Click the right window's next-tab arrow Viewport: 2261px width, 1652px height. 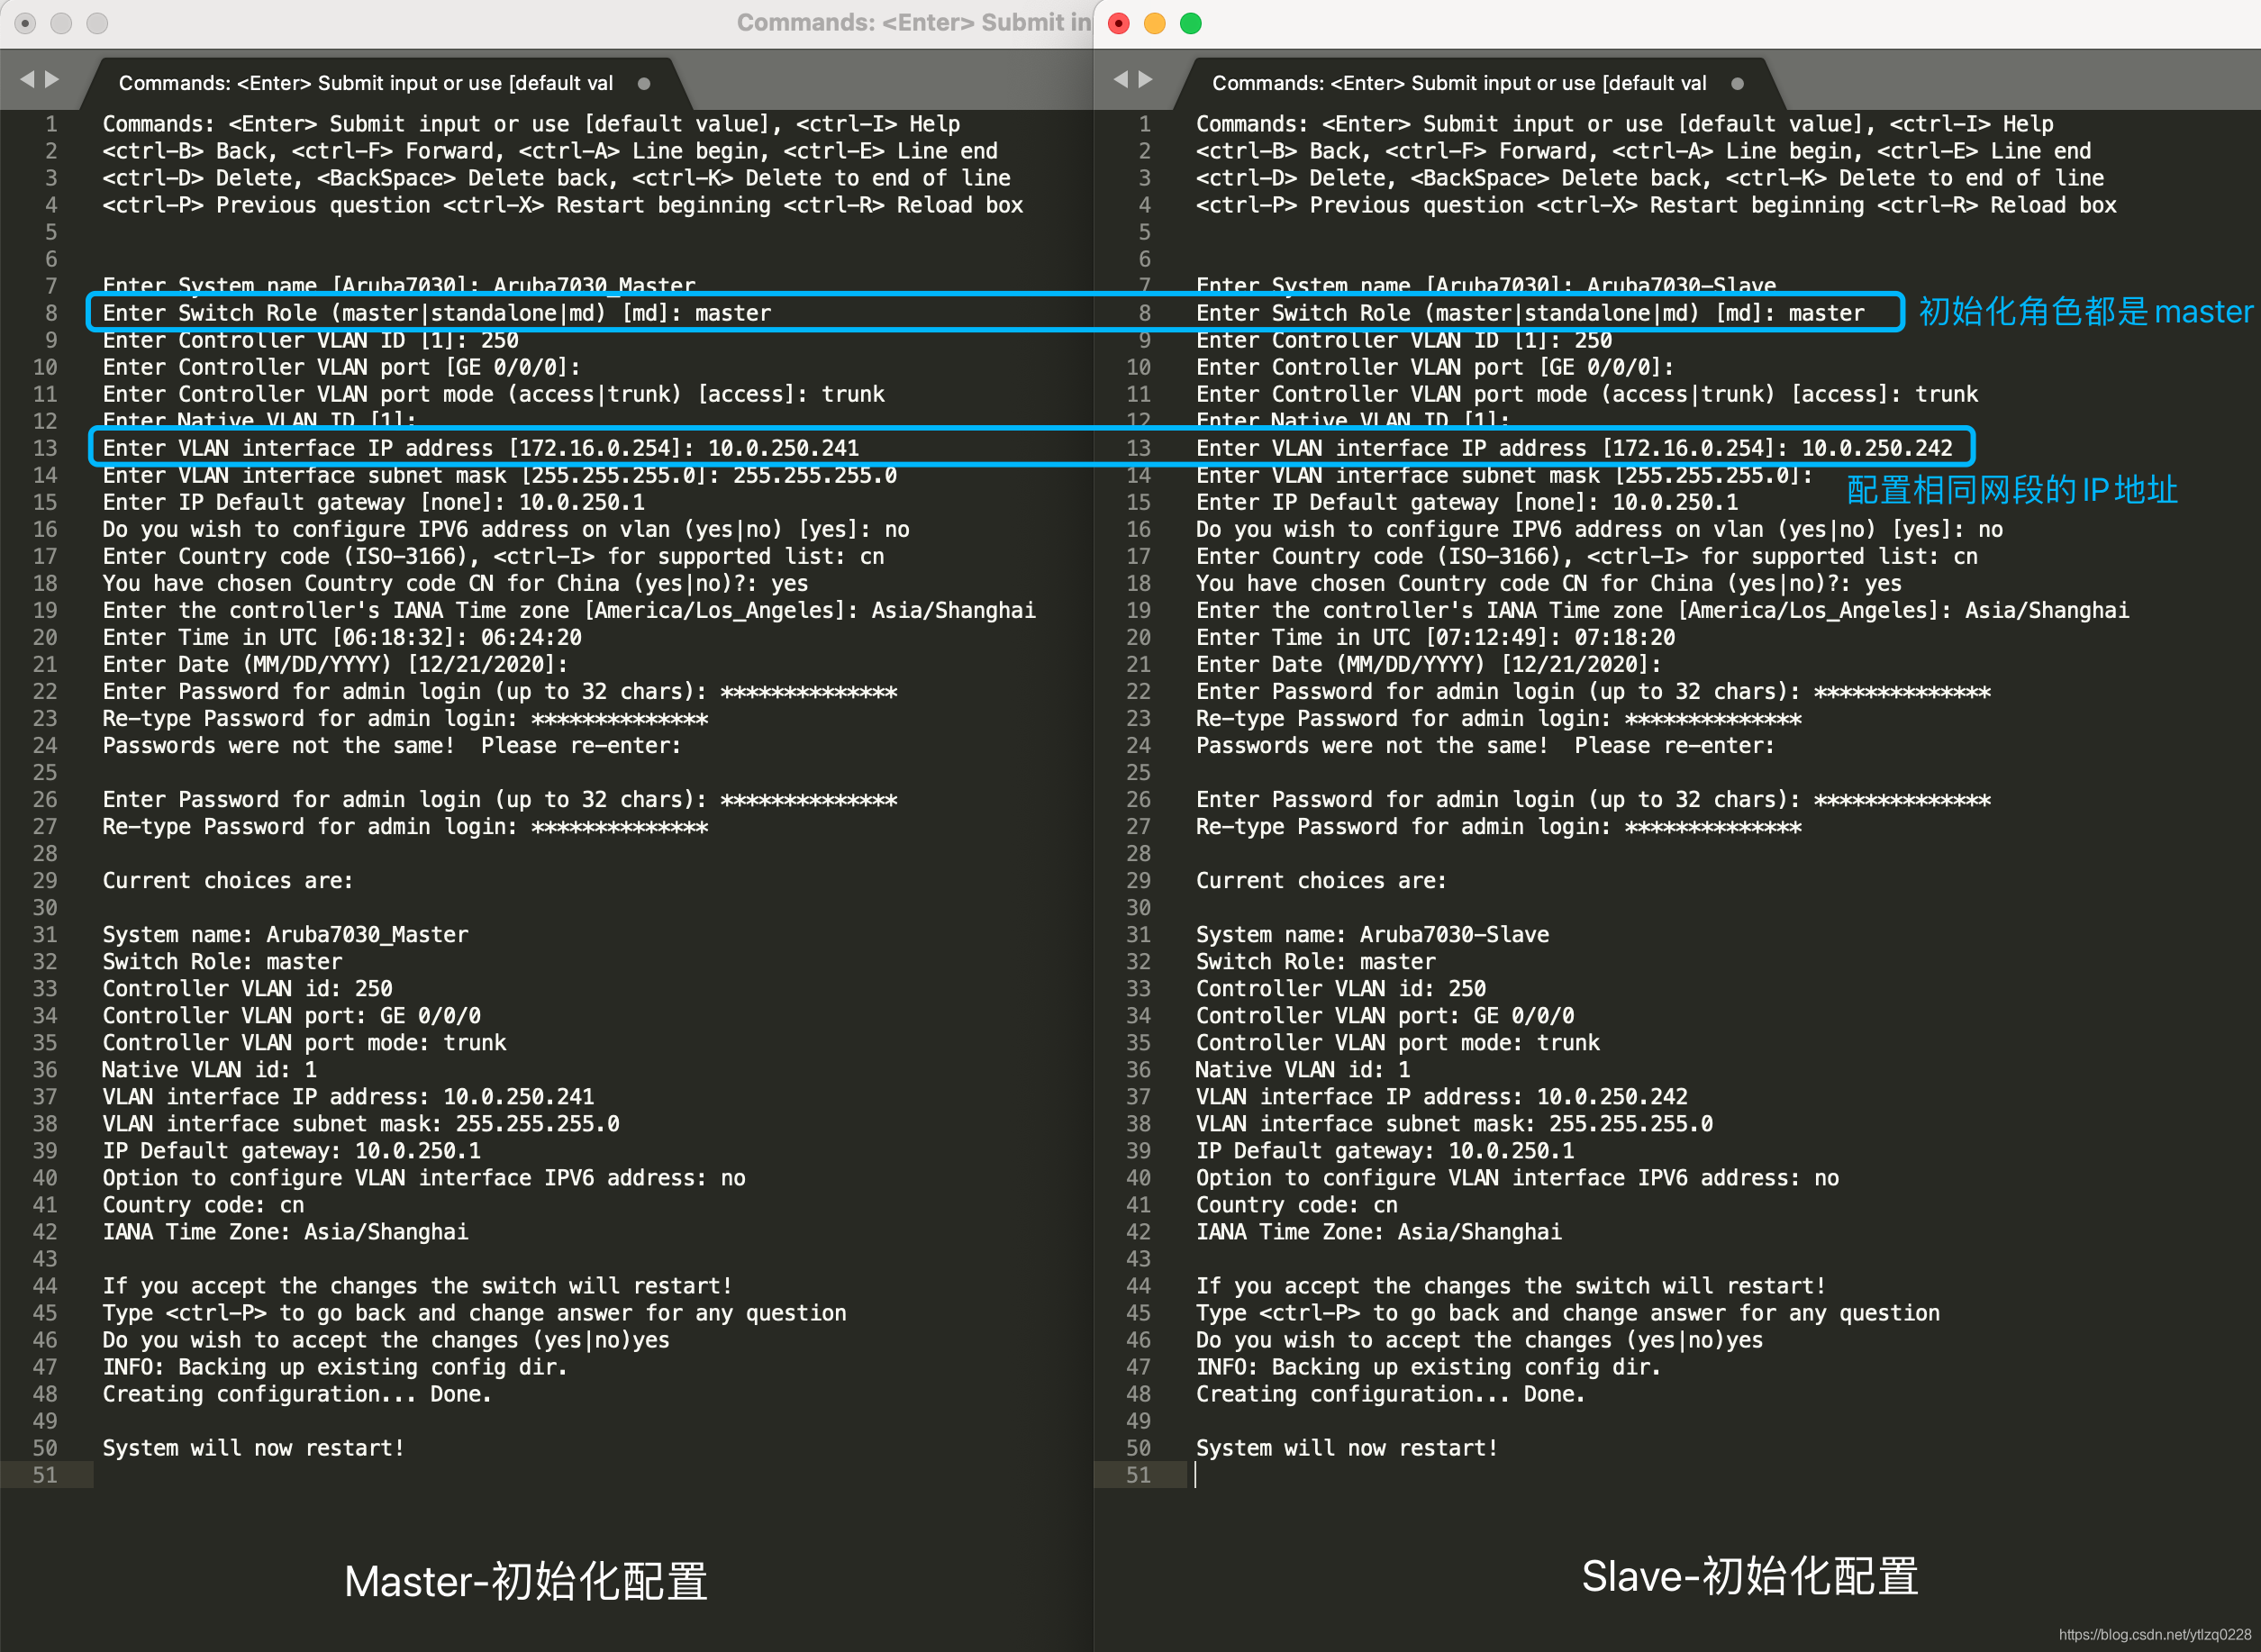[1146, 79]
